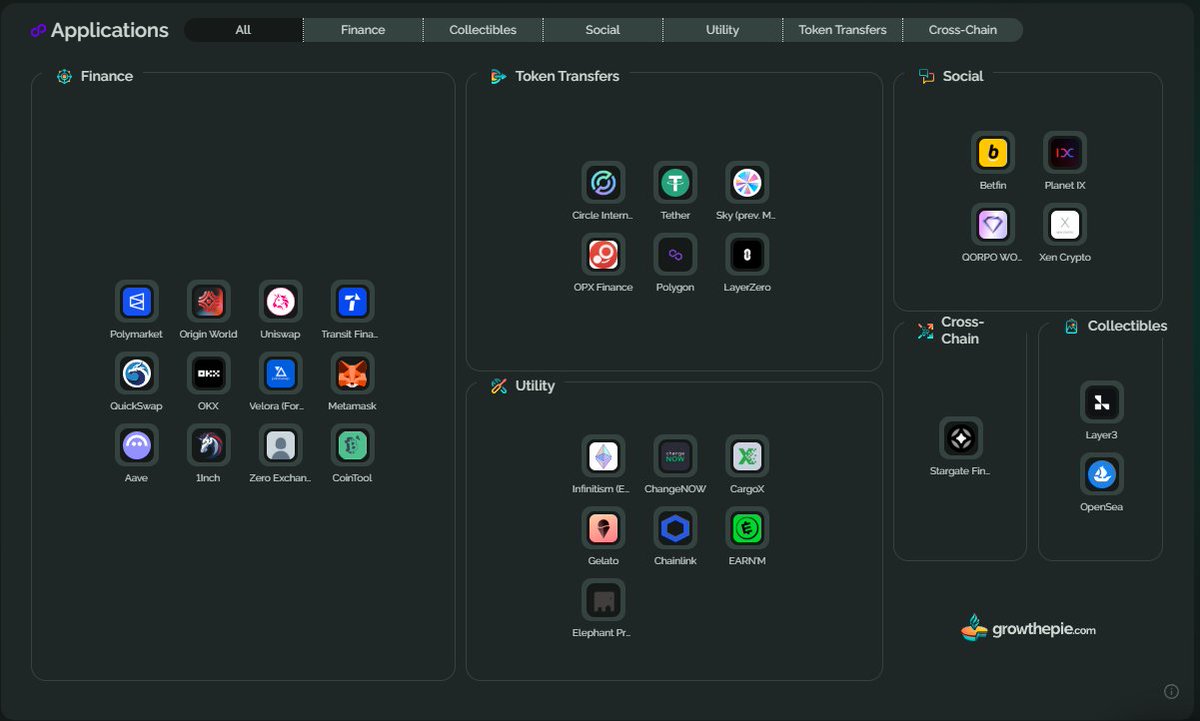Open the Chainlink hexagon icon
1200x721 pixels.
click(x=676, y=528)
